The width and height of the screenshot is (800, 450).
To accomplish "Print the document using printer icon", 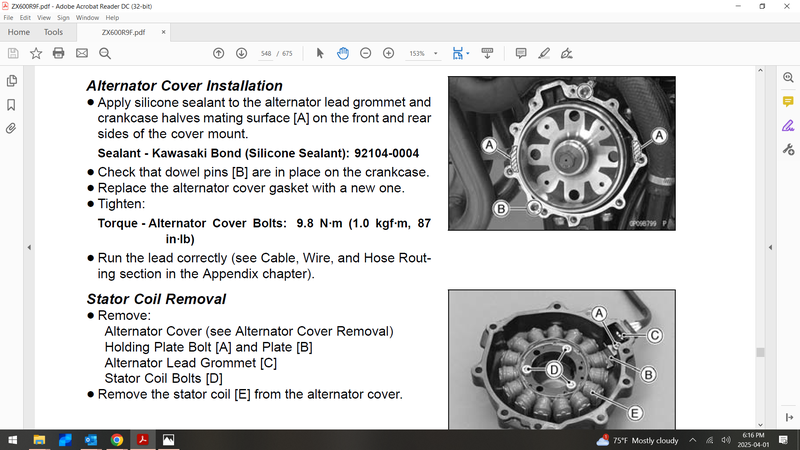I will pos(59,53).
